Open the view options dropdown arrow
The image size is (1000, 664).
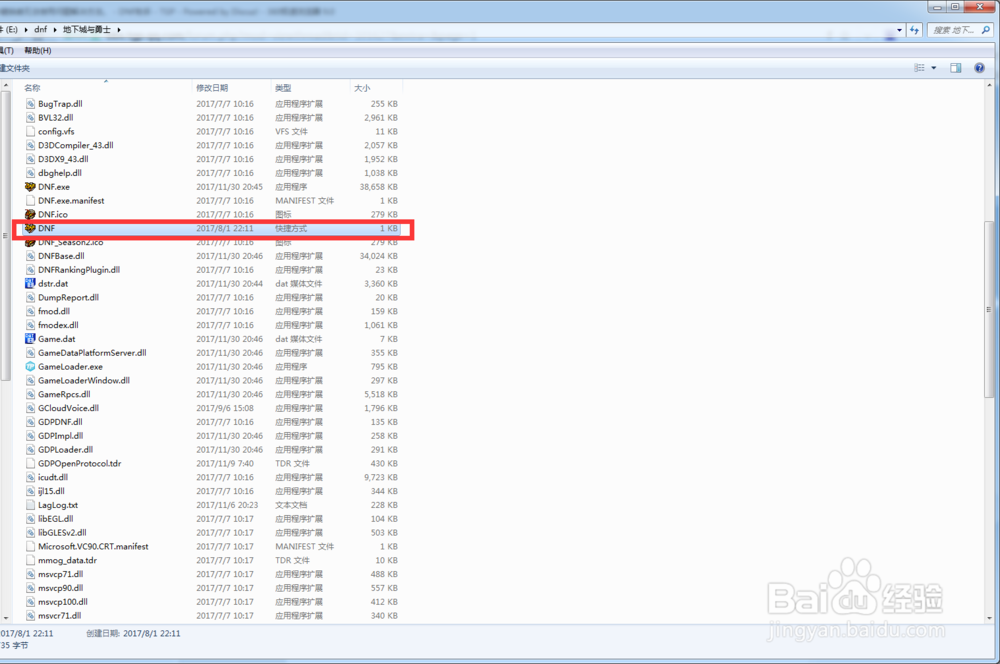point(934,68)
